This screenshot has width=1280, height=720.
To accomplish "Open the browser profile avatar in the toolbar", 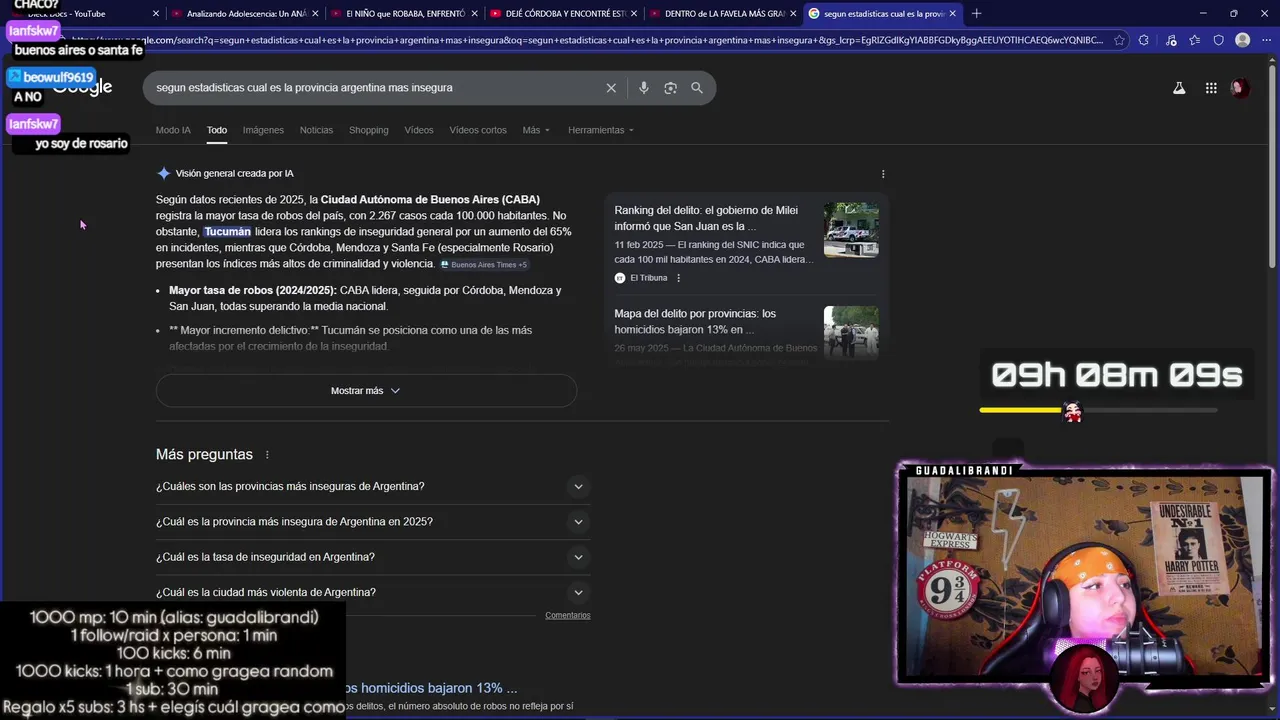I will click(x=1242, y=40).
